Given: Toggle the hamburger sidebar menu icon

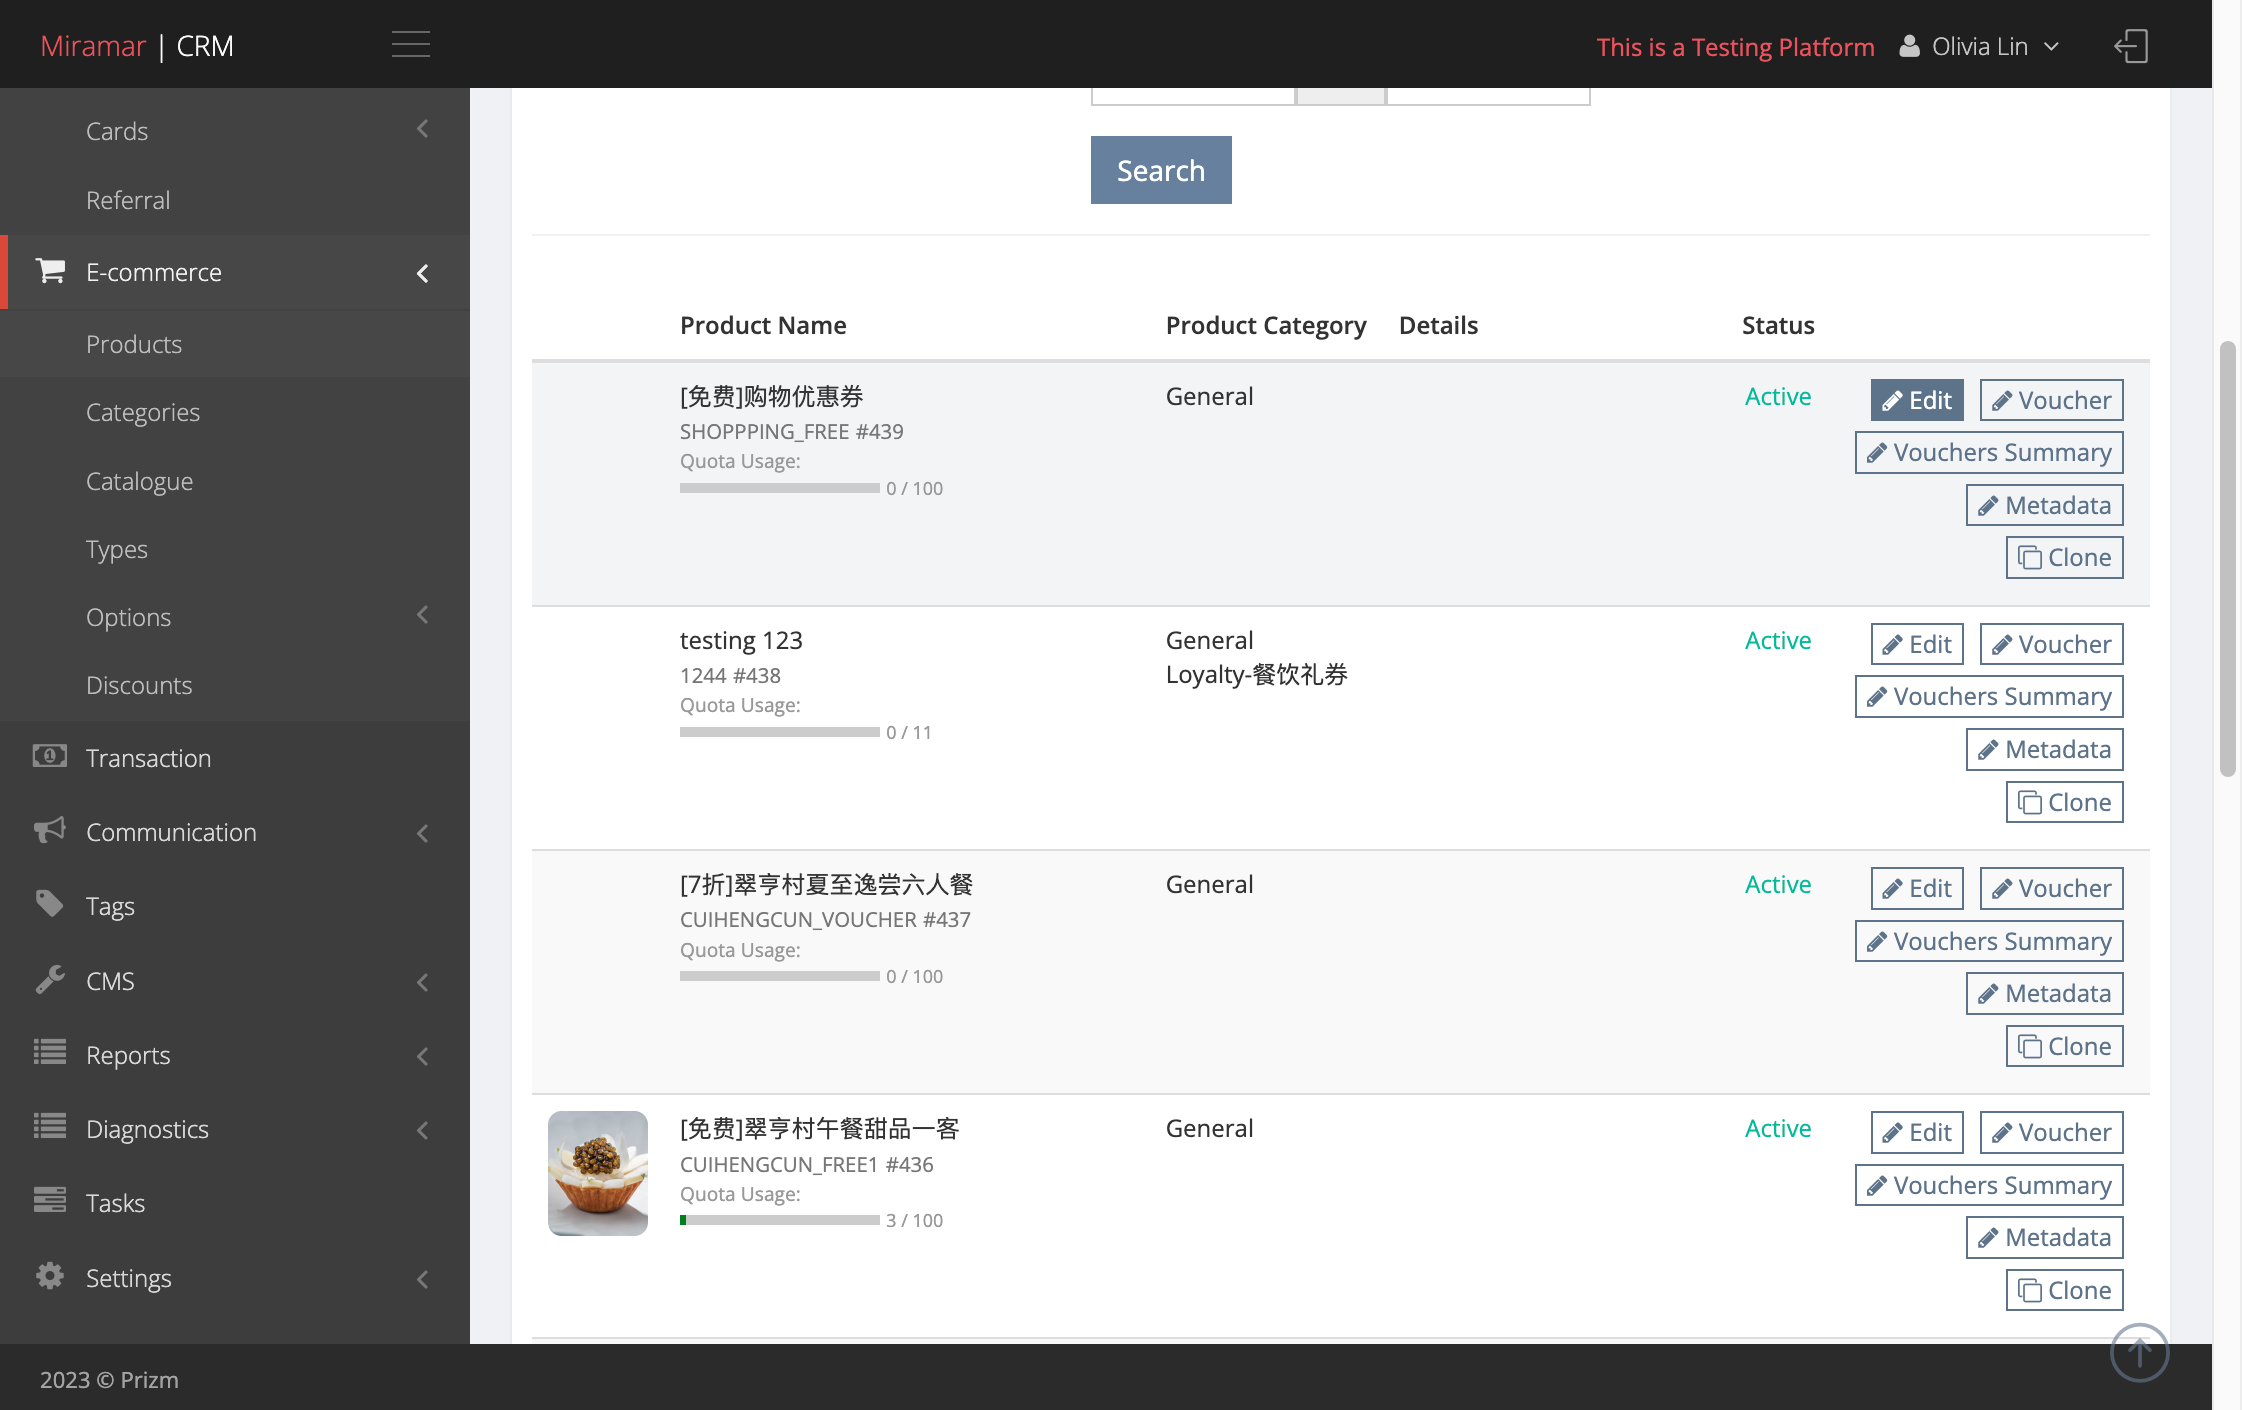Looking at the screenshot, I should point(410,45).
